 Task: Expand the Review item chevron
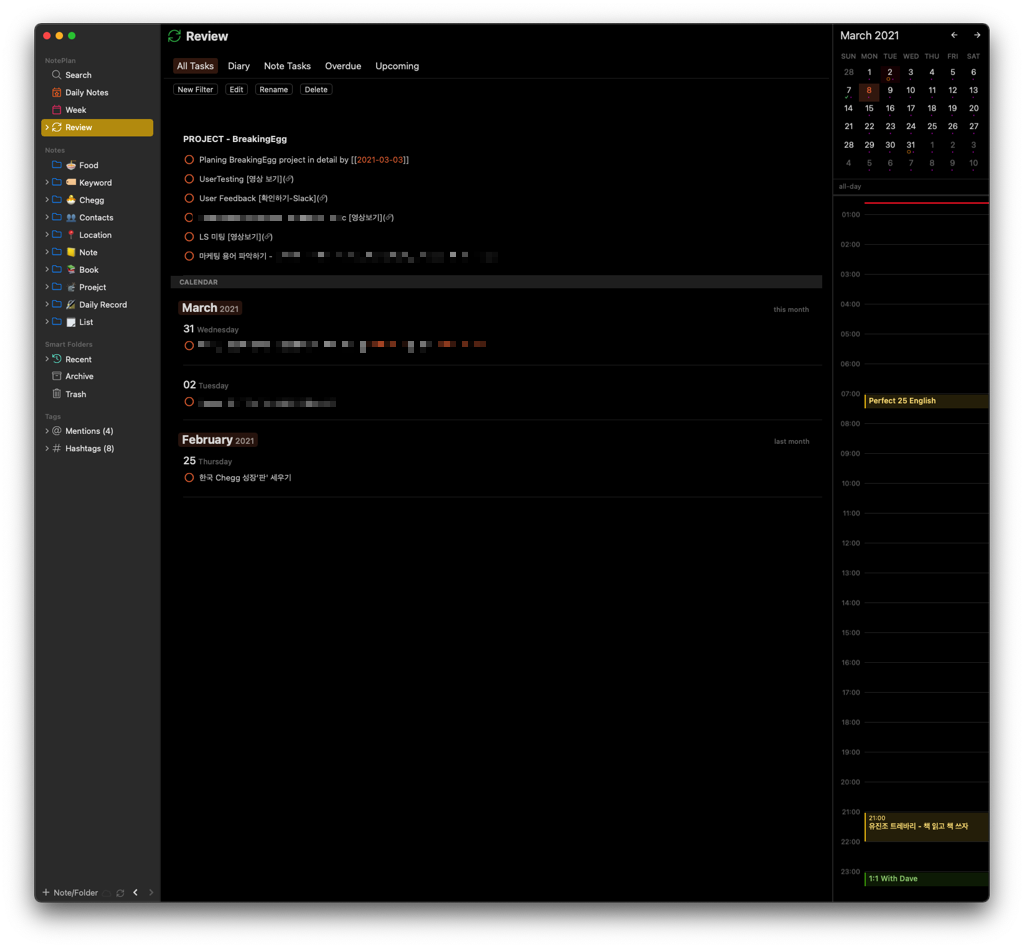tap(47, 127)
